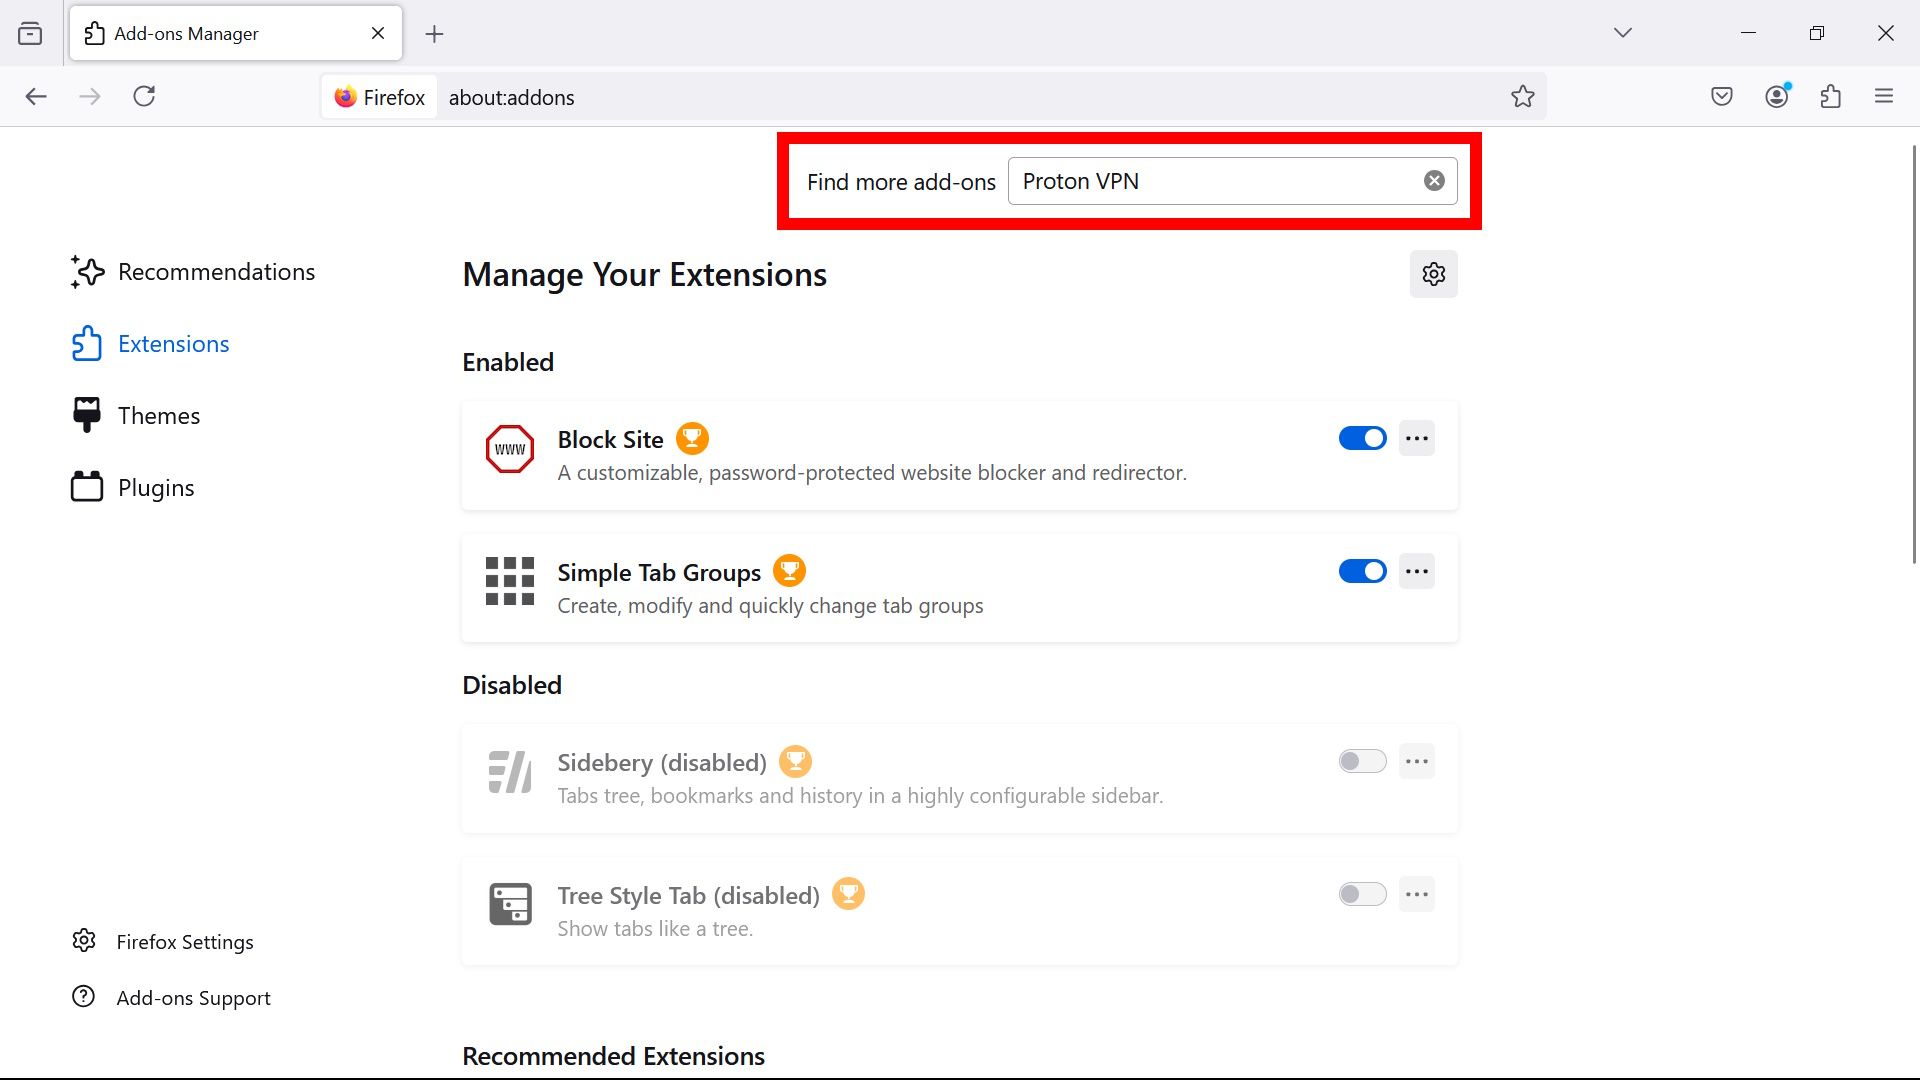
Task: Open a new tab with the plus button
Action: coord(434,34)
